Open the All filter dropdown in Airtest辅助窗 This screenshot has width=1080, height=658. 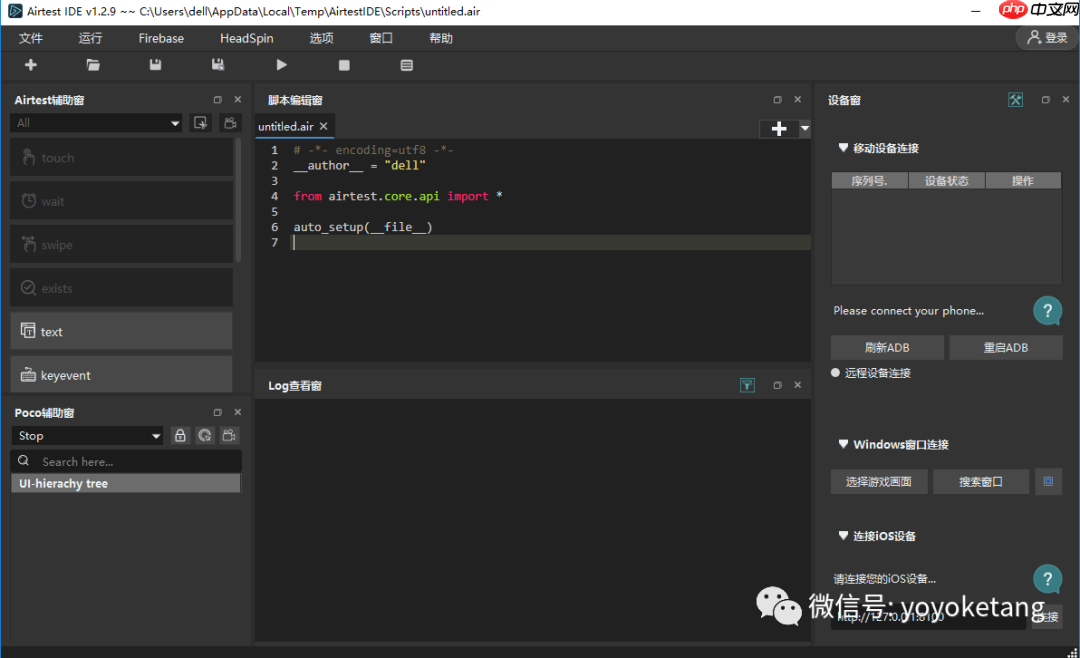(x=95, y=122)
